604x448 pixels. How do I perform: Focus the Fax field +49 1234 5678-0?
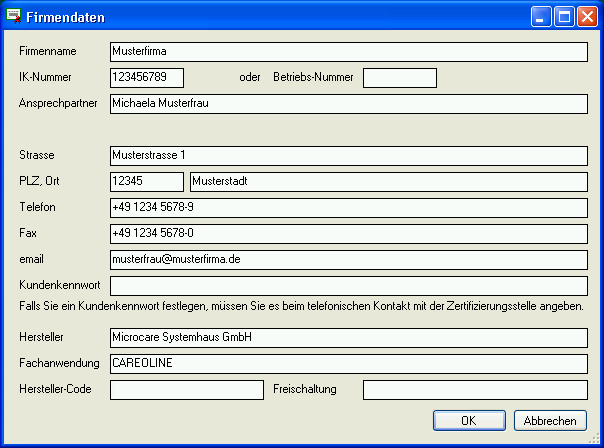click(x=349, y=234)
